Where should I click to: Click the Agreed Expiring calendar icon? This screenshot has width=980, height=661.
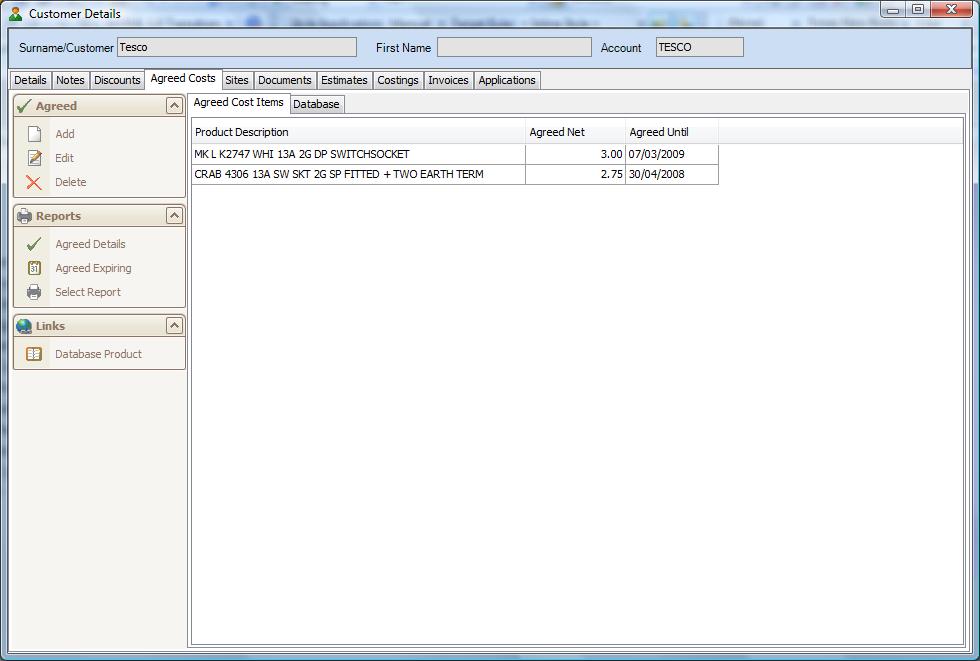click(x=34, y=268)
